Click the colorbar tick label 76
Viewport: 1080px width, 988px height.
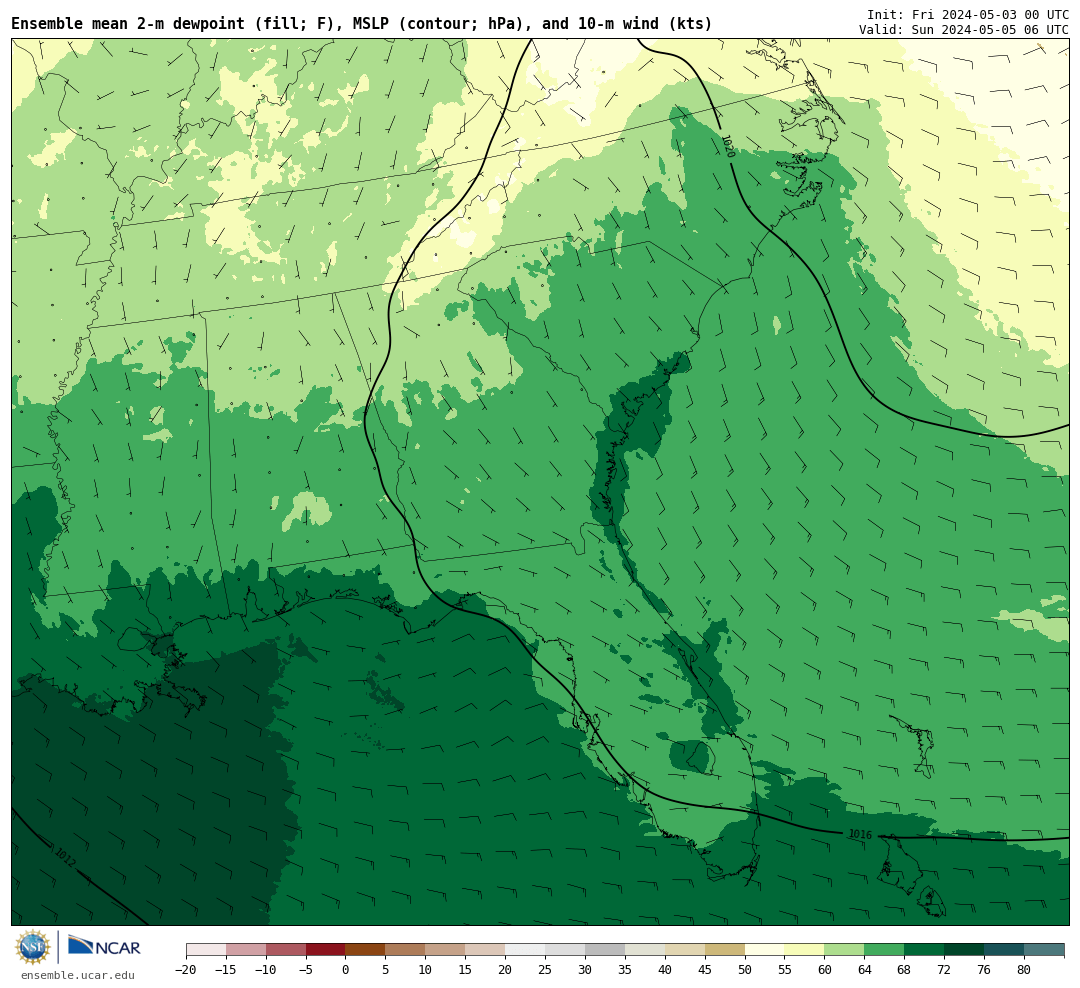(984, 970)
